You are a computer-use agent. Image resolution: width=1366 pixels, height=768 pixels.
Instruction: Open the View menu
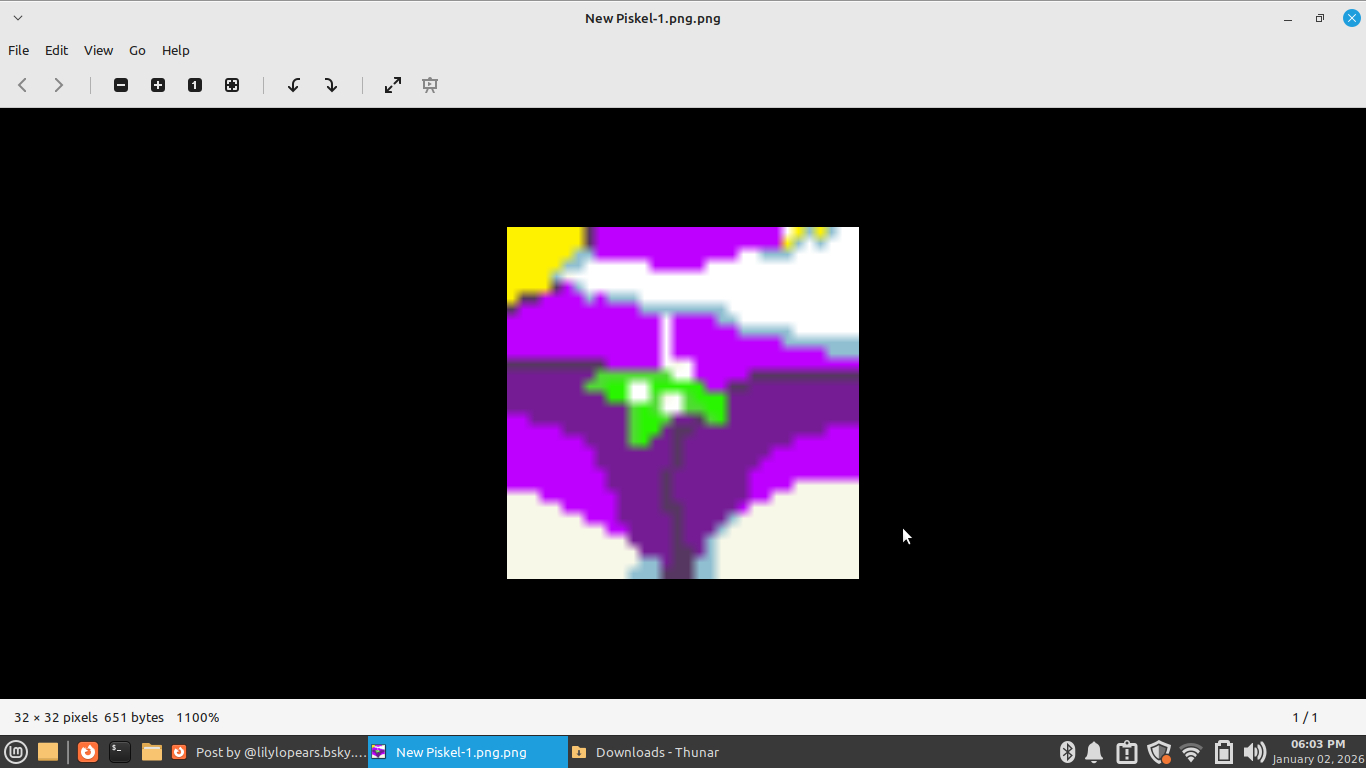[x=98, y=50]
